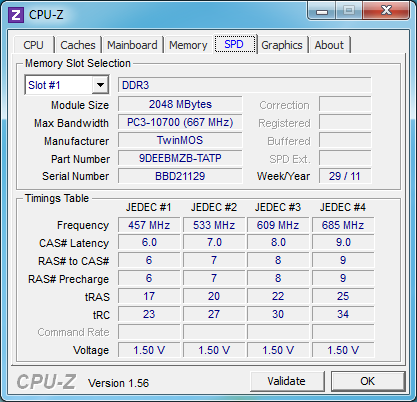Close the CPU-Z window
This screenshot has width=417, height=402.
386,10
